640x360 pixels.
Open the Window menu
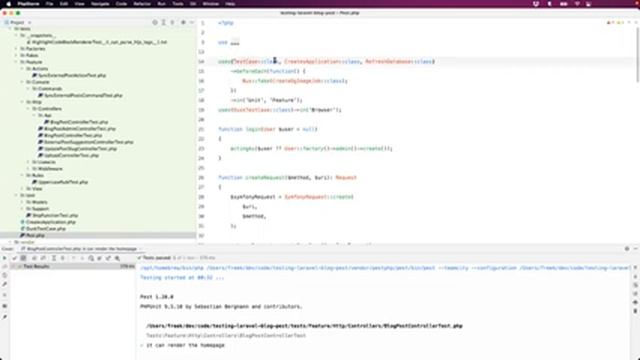click(211, 4)
